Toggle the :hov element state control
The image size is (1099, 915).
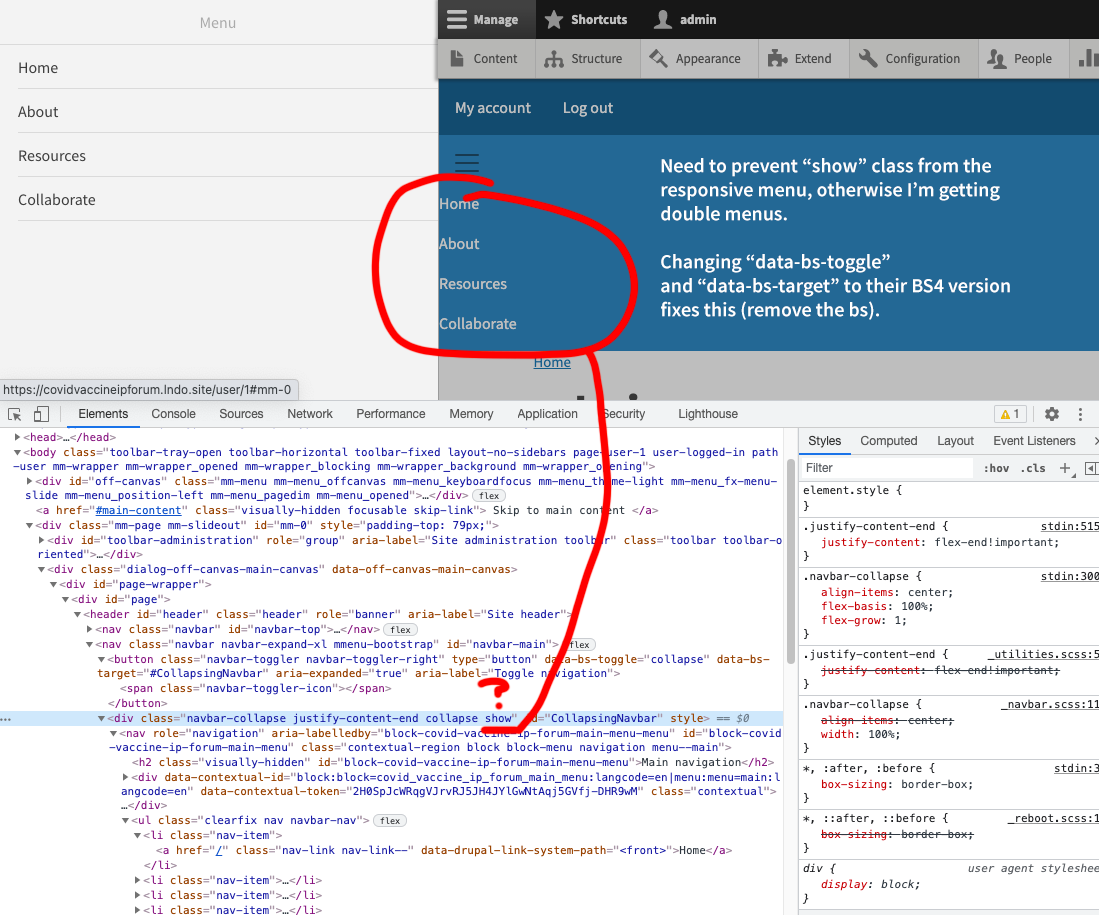(x=996, y=468)
